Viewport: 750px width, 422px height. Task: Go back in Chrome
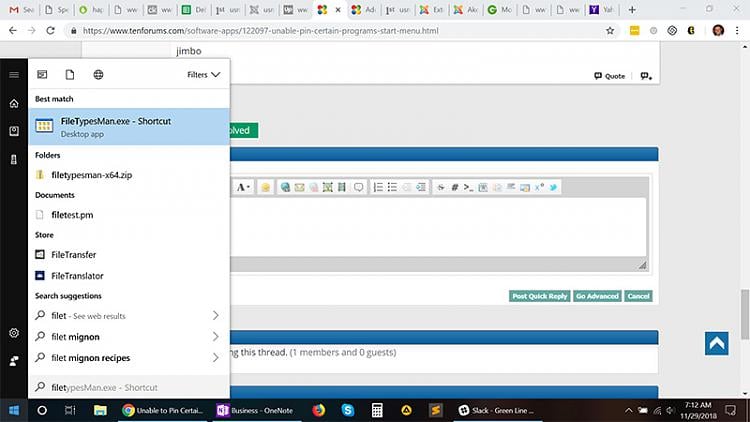click(x=13, y=31)
